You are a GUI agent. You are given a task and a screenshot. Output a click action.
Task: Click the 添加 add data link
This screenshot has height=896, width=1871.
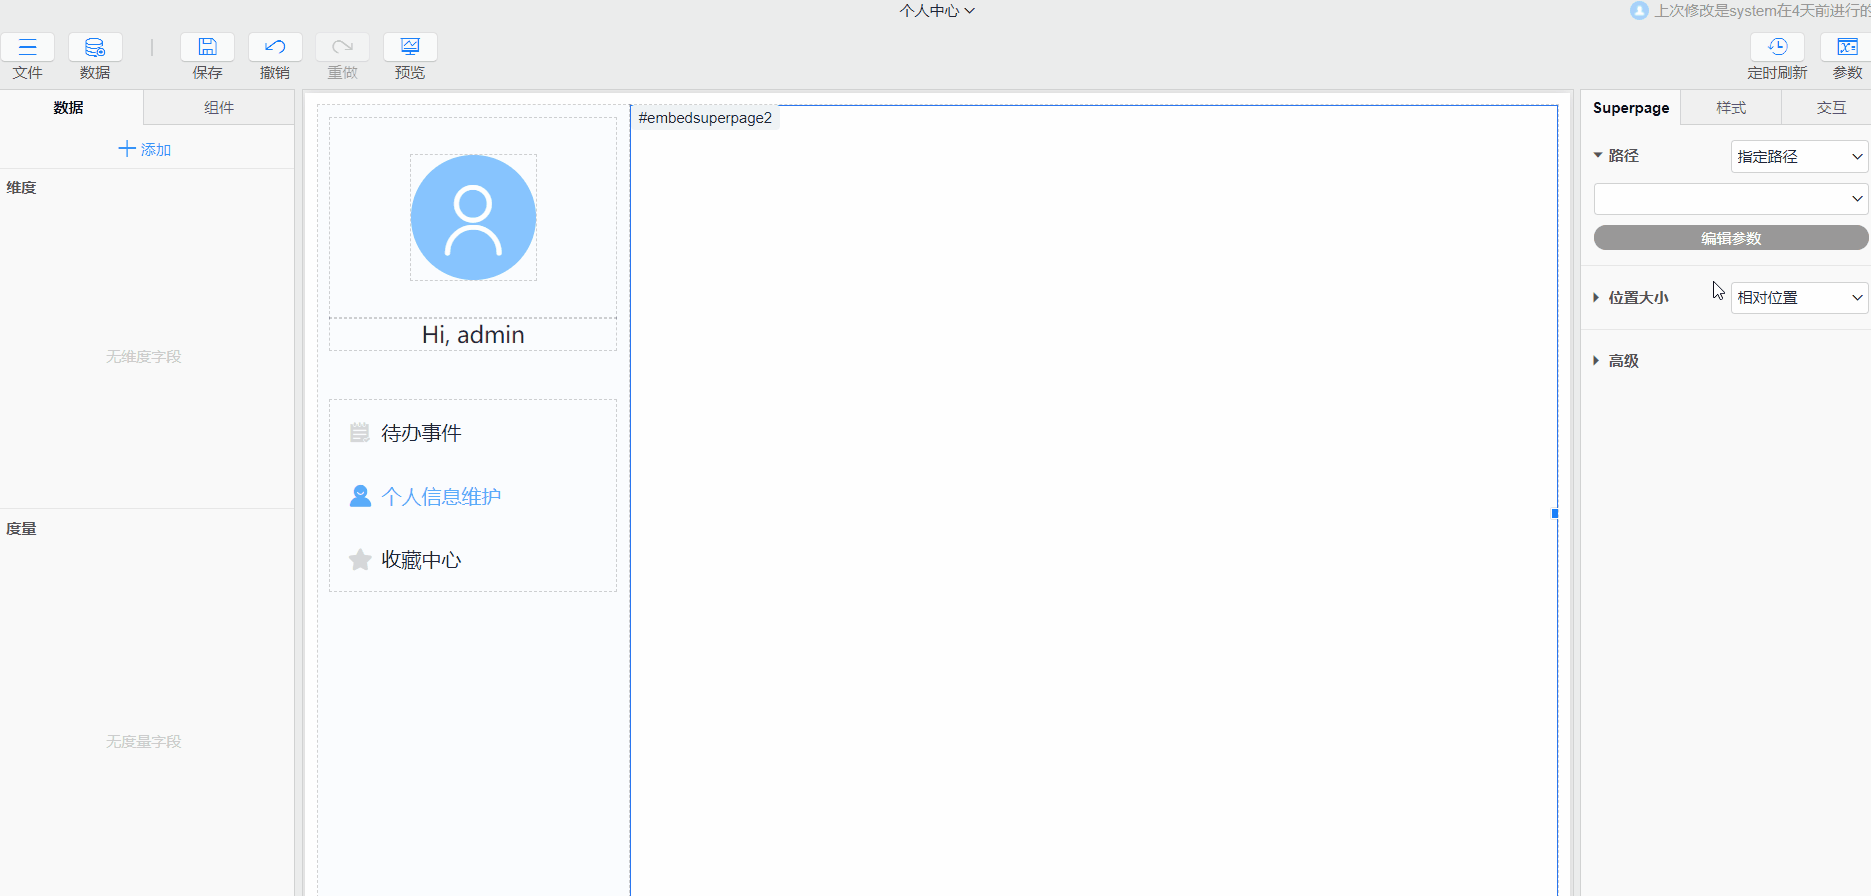point(145,150)
